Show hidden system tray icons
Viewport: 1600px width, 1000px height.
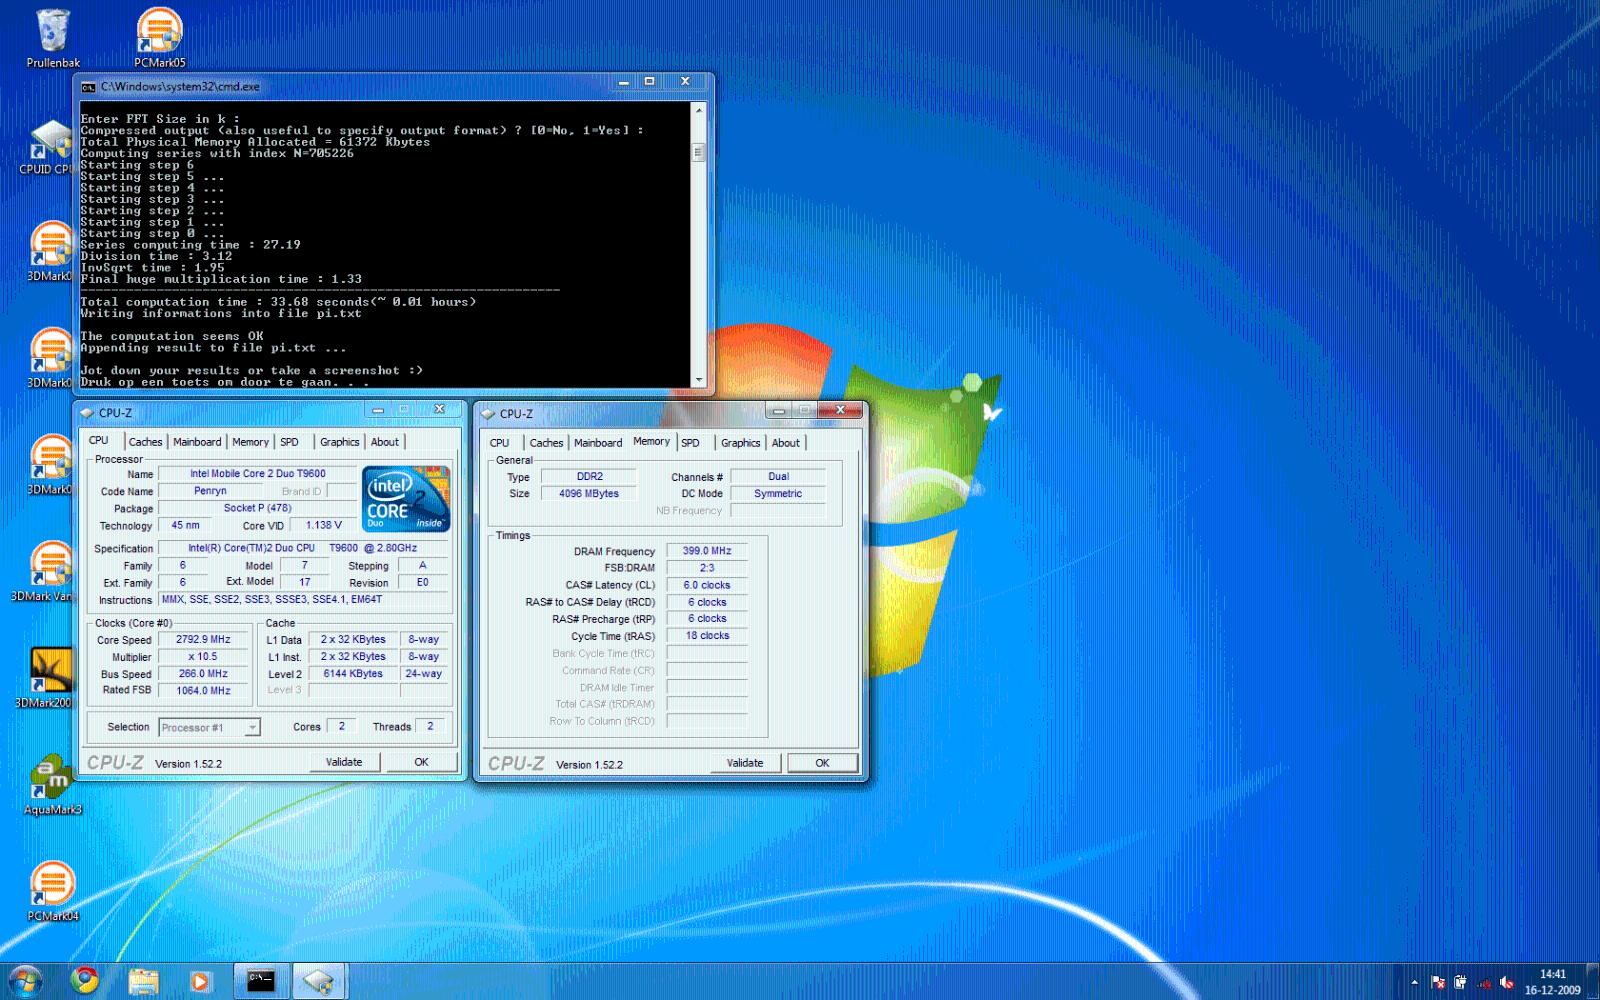point(1414,982)
